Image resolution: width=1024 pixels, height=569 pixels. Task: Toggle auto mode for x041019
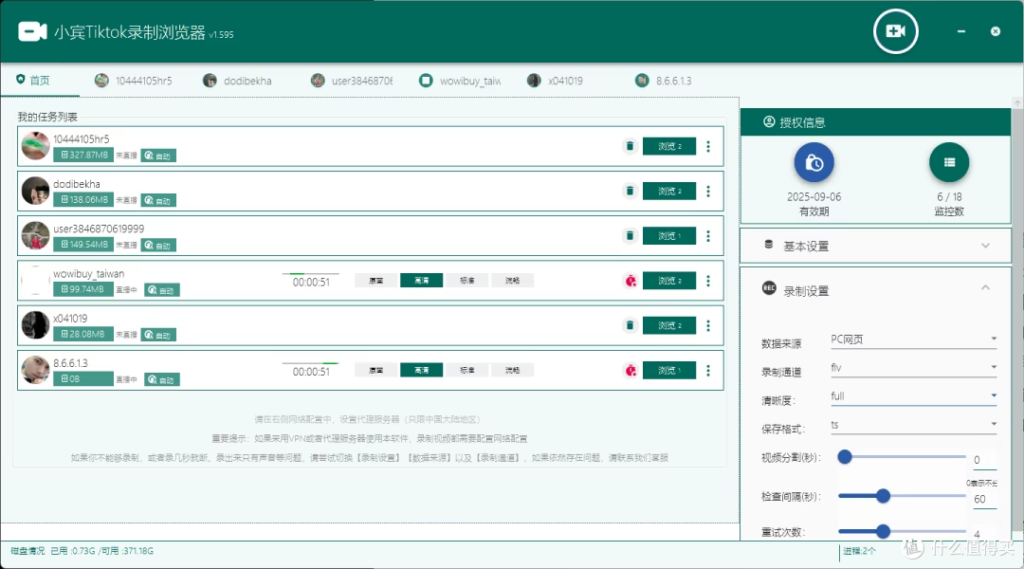(x=159, y=334)
